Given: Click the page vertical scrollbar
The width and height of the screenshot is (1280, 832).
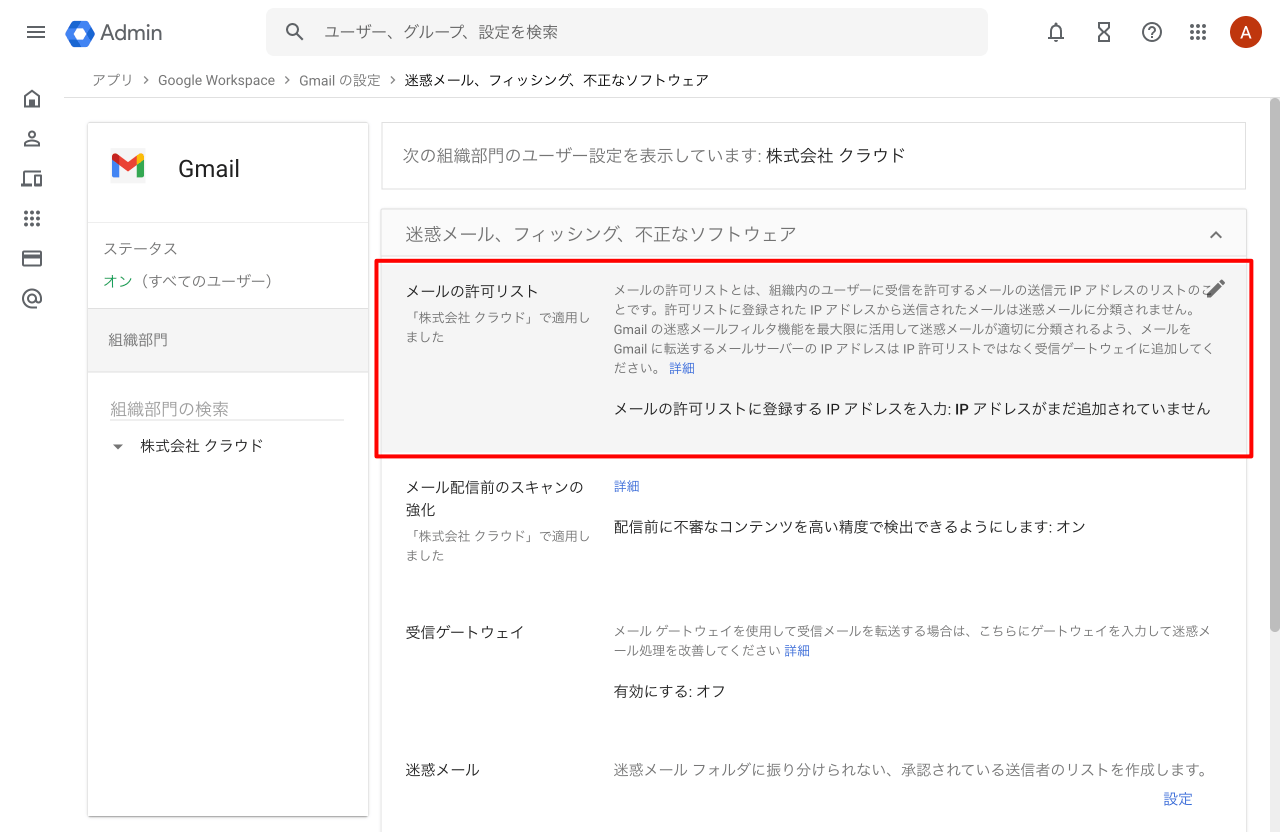Looking at the screenshot, I should tap(1274, 365).
